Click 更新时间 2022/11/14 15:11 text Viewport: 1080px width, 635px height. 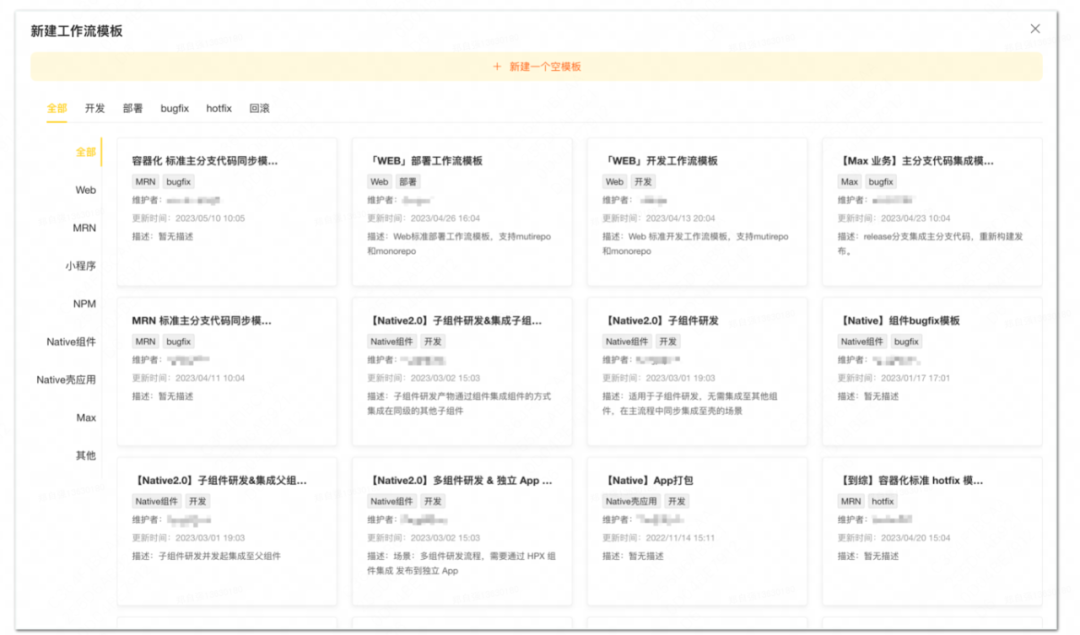(x=658, y=538)
